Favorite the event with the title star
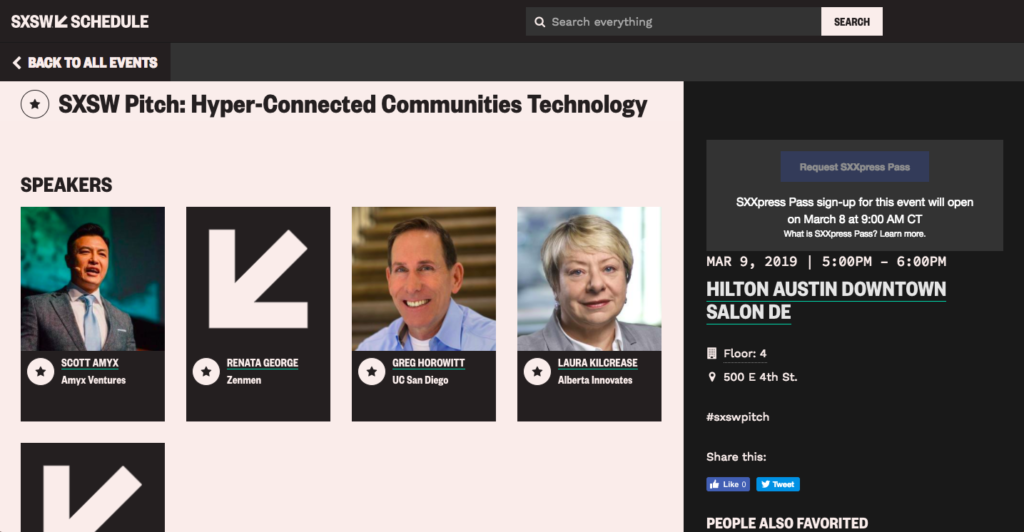Viewport: 1024px width, 532px height. coord(35,104)
